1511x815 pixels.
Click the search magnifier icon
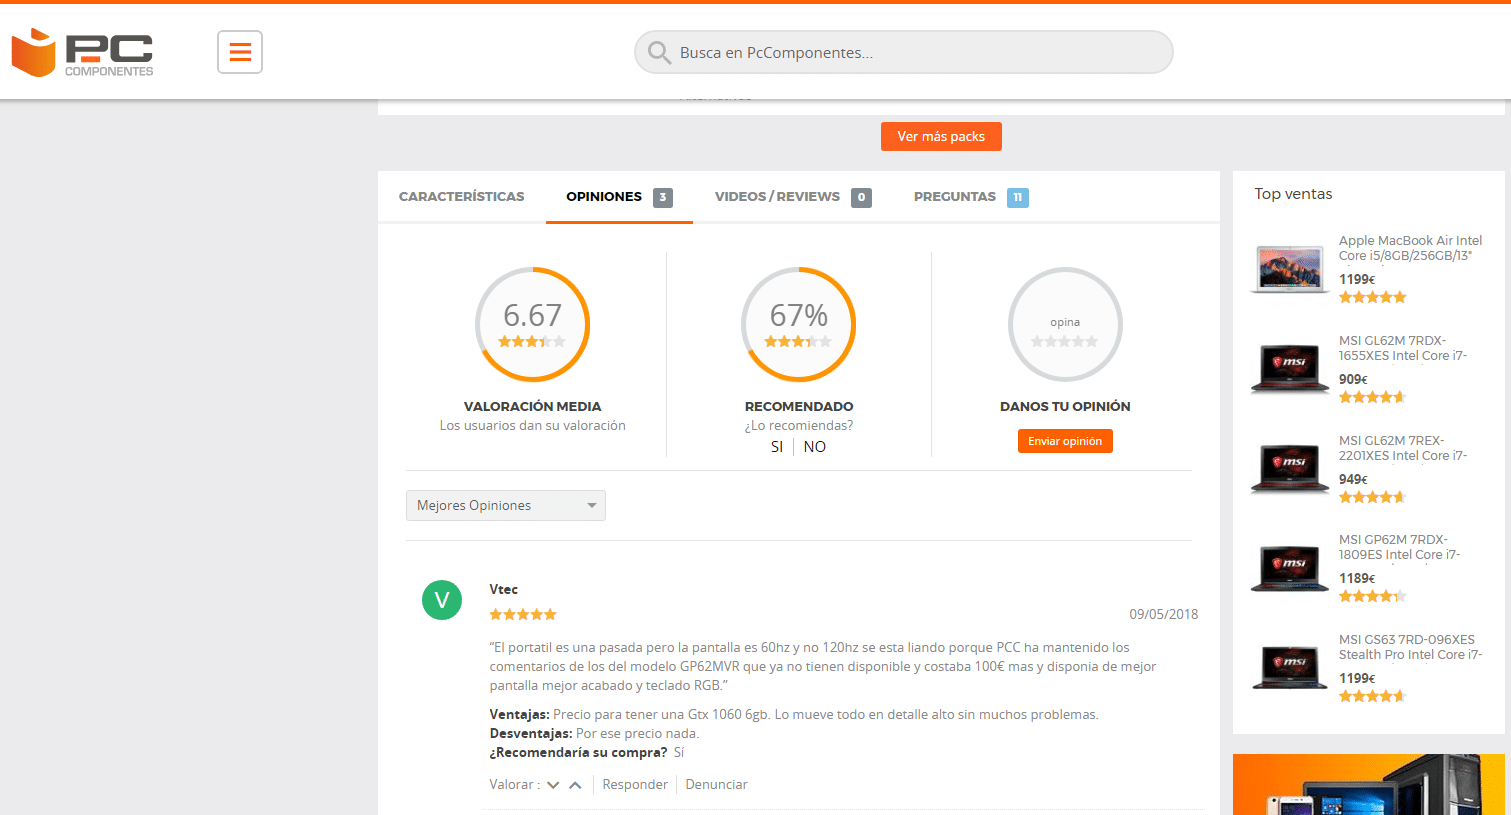tap(659, 52)
